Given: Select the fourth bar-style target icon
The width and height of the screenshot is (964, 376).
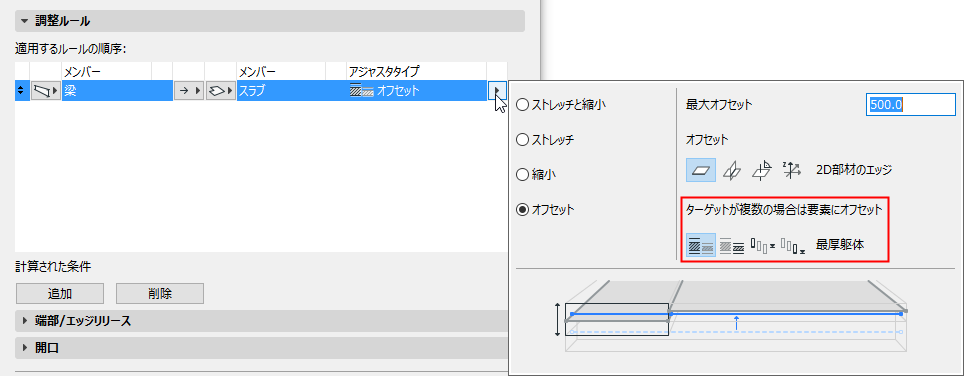Looking at the screenshot, I should tap(793, 245).
